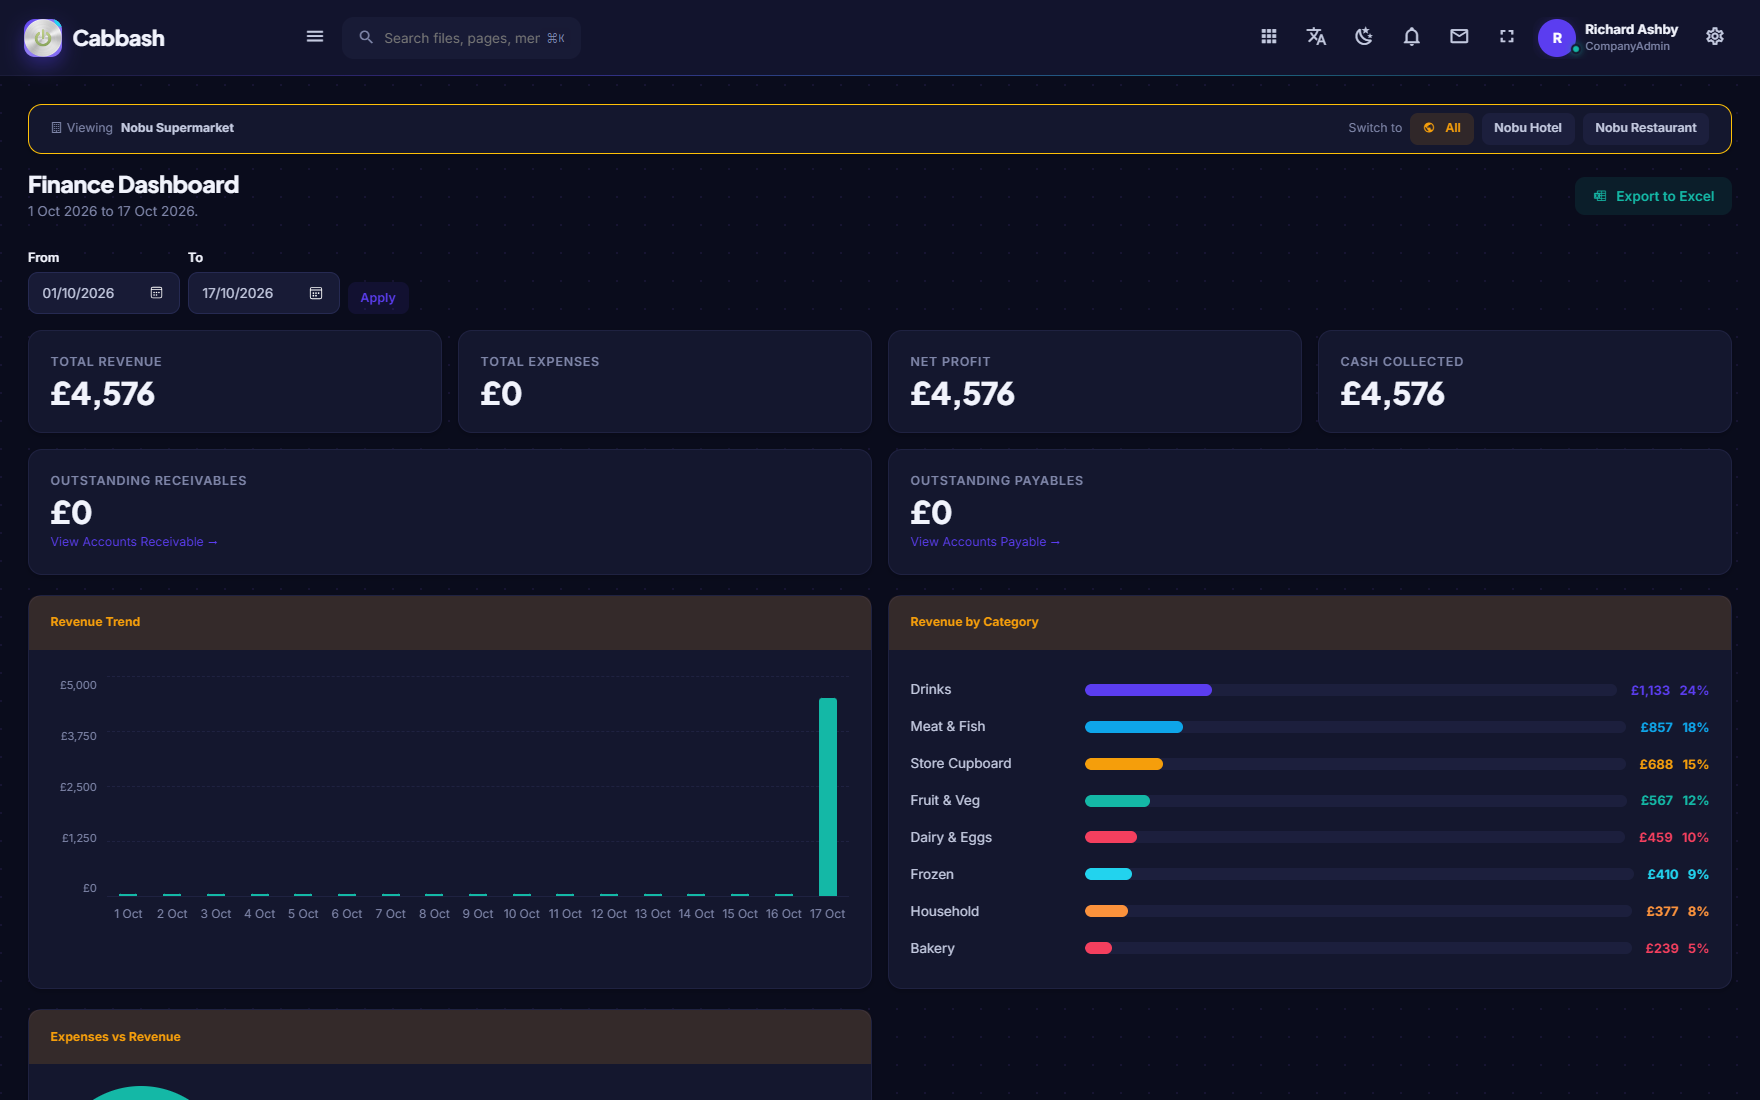The height and width of the screenshot is (1100, 1760).
Task: Click the Total Revenue card
Action: click(235, 381)
